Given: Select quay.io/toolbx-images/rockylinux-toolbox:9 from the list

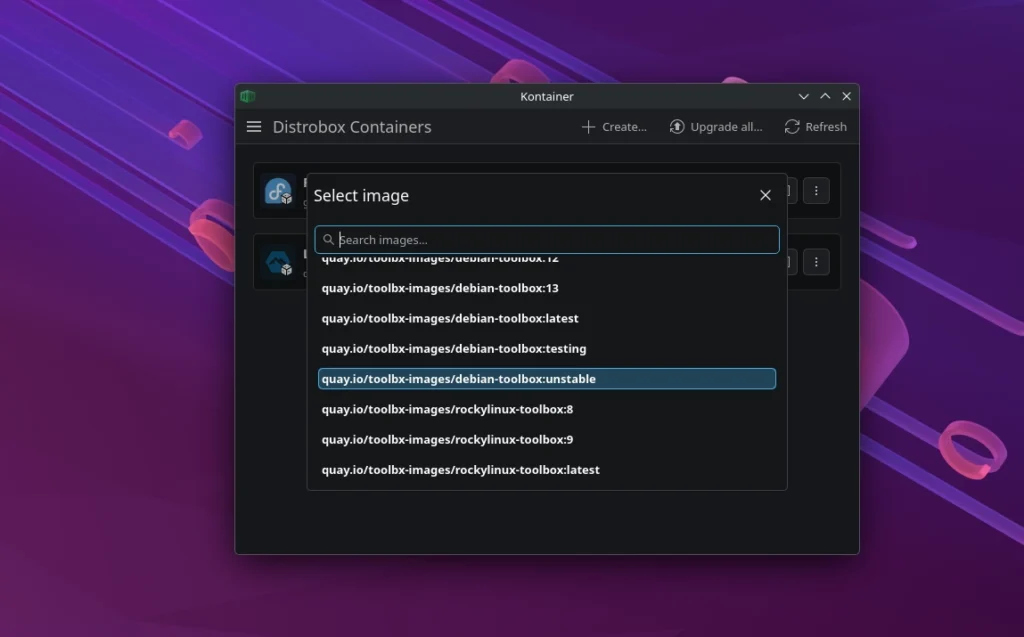Looking at the screenshot, I should [447, 439].
